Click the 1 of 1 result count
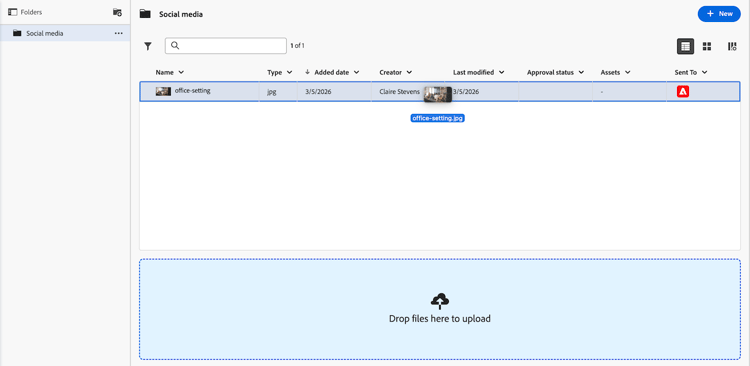The image size is (750, 366). (297, 46)
